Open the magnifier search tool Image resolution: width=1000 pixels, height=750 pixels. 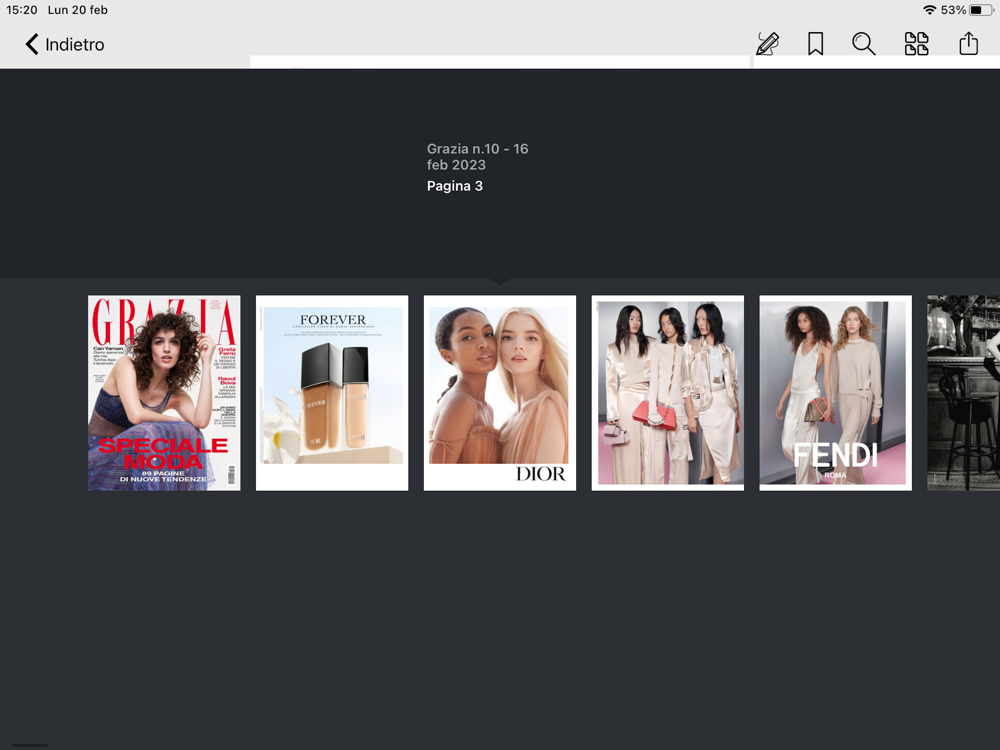pyautogui.click(x=864, y=44)
